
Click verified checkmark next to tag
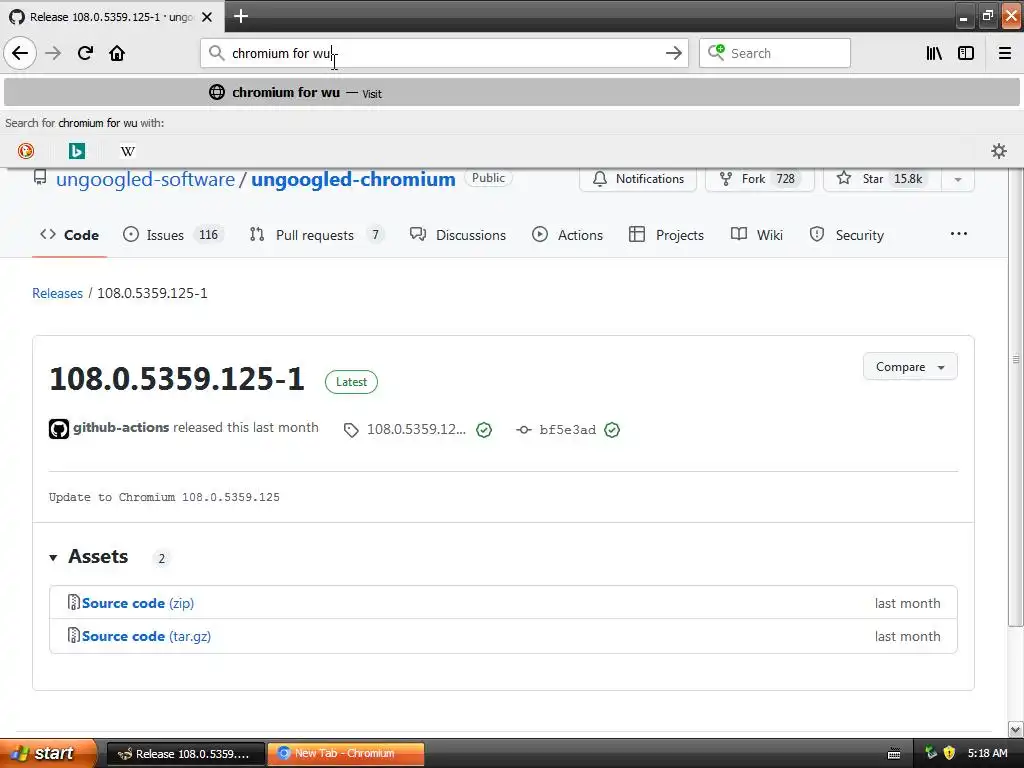coord(484,430)
